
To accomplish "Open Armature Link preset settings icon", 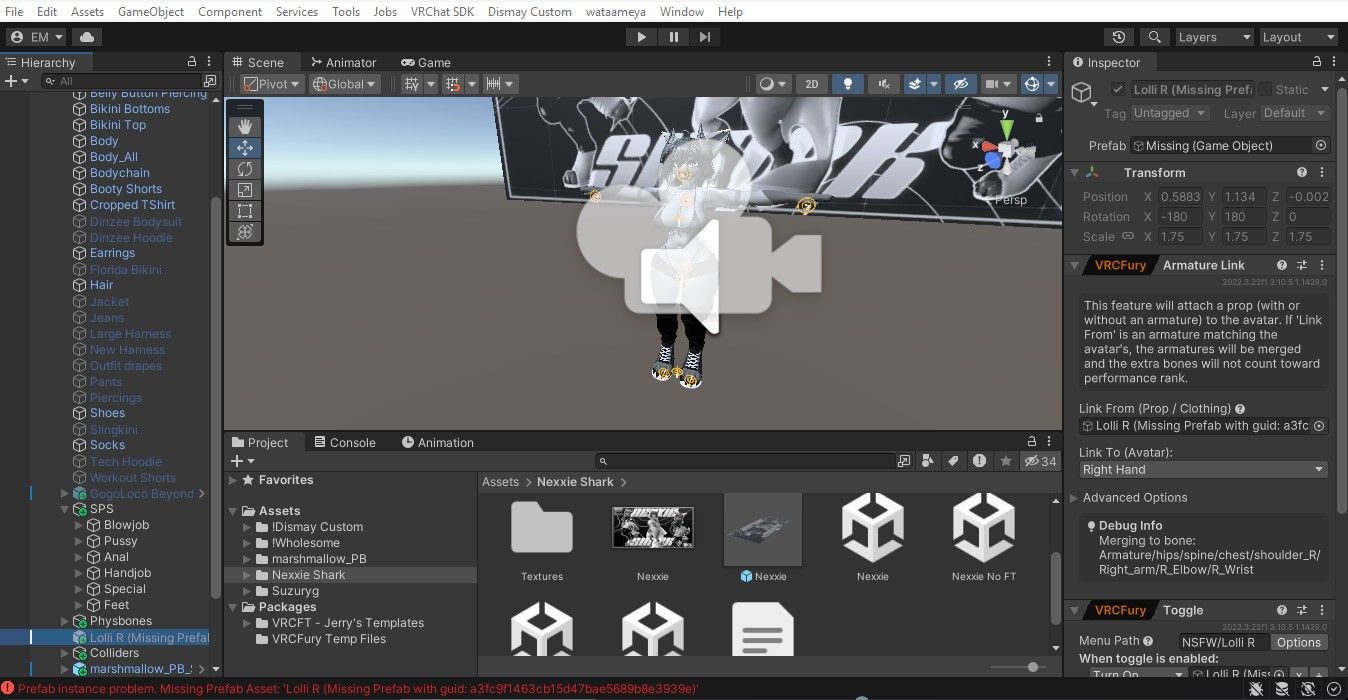I will tap(1302, 265).
